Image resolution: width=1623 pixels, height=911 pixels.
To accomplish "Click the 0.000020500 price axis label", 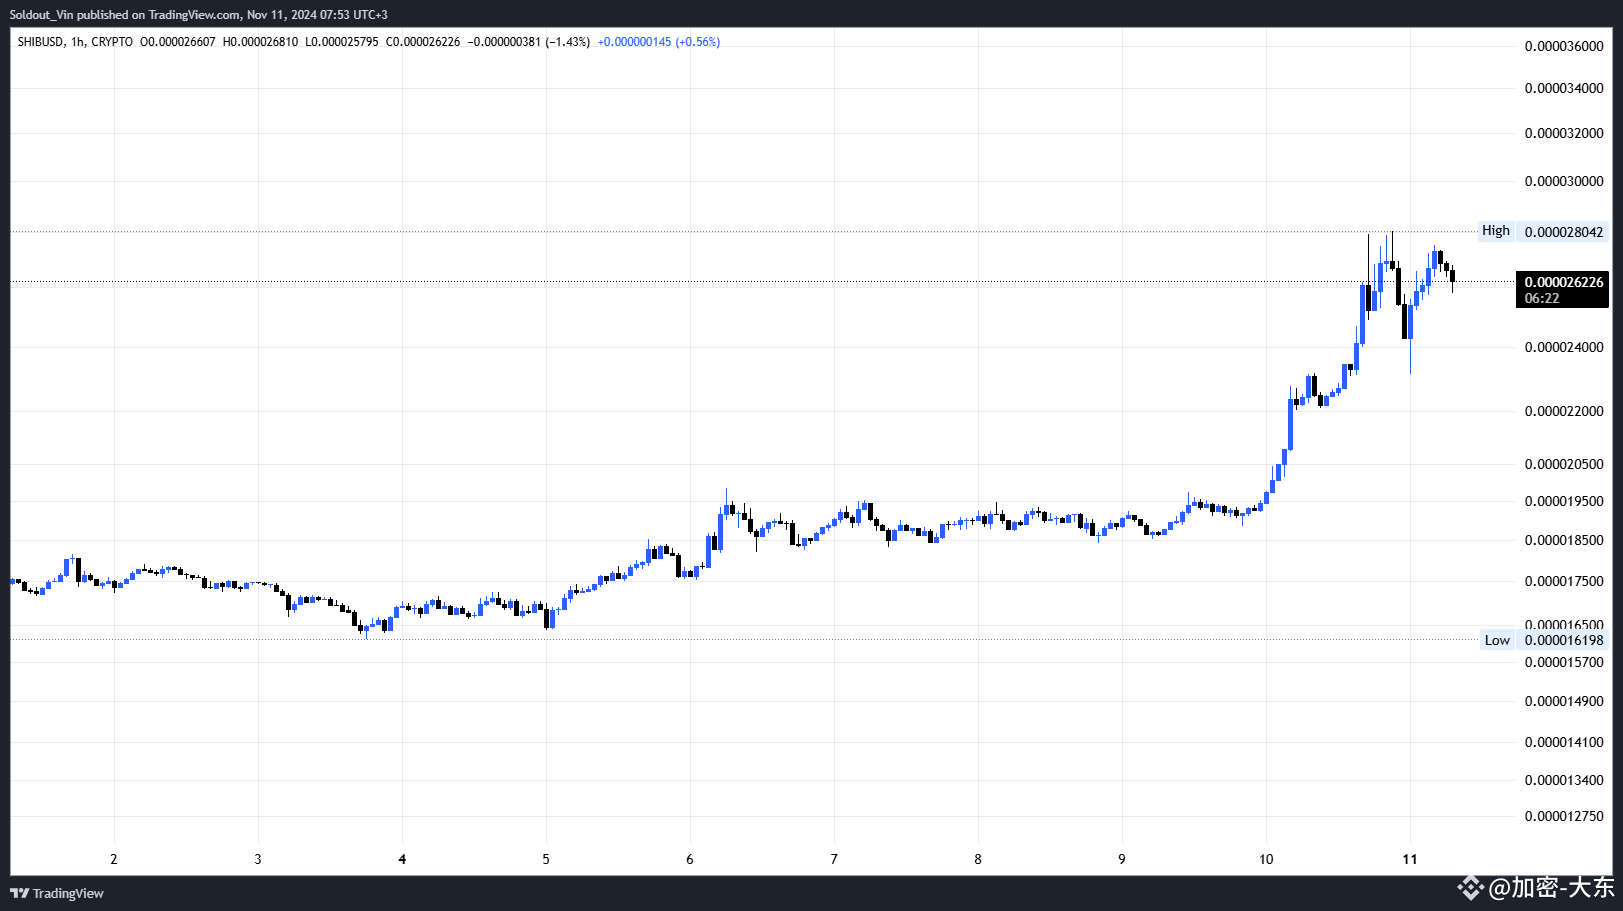I will (x=1564, y=464).
